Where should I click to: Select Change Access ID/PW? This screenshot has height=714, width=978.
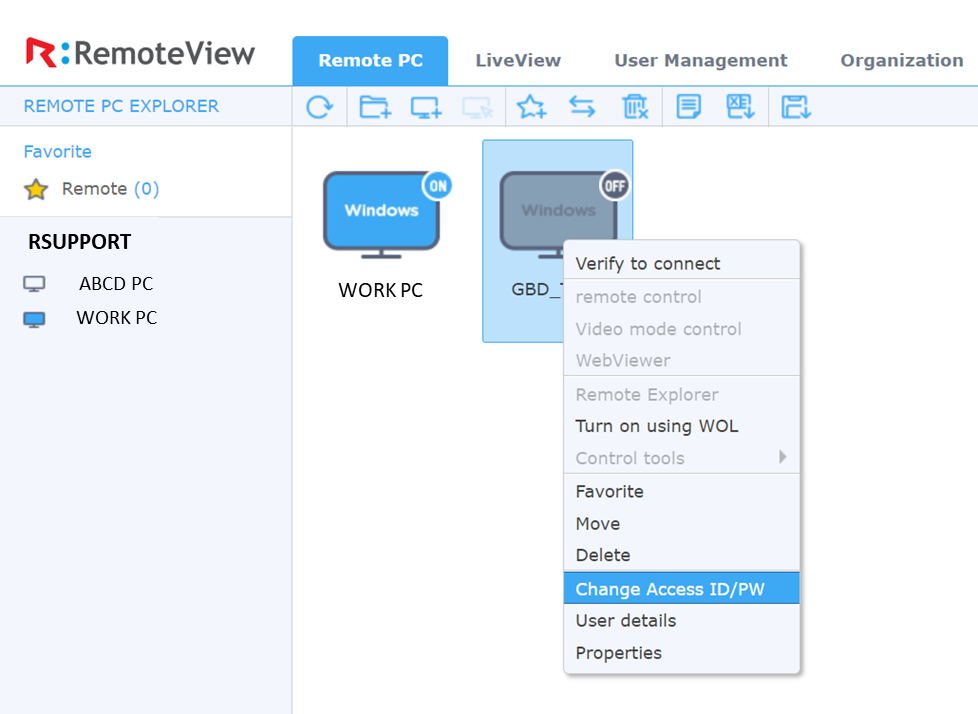pyautogui.click(x=681, y=588)
